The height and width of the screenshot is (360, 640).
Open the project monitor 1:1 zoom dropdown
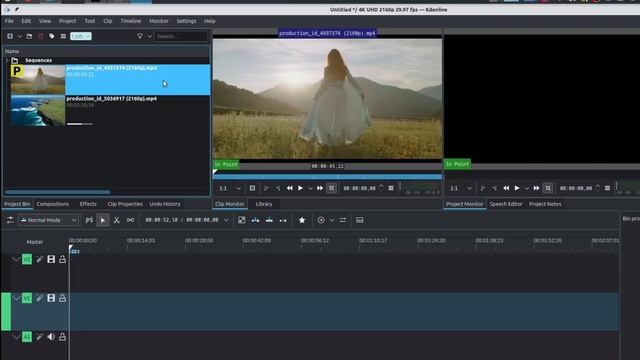click(x=461, y=188)
